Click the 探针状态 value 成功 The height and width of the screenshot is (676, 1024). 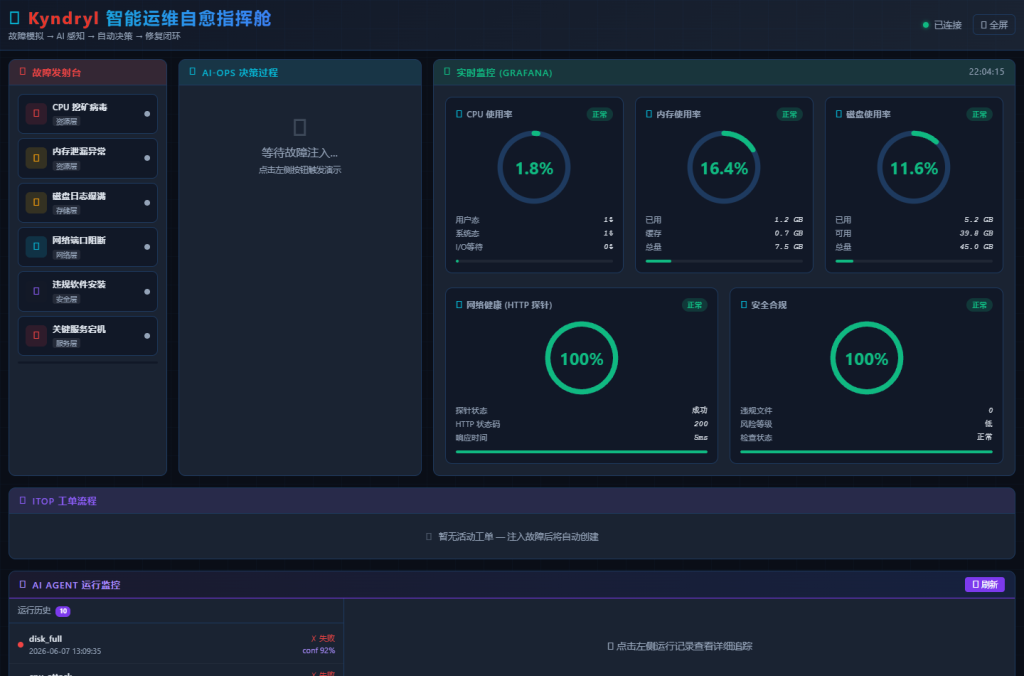[x=700, y=410]
